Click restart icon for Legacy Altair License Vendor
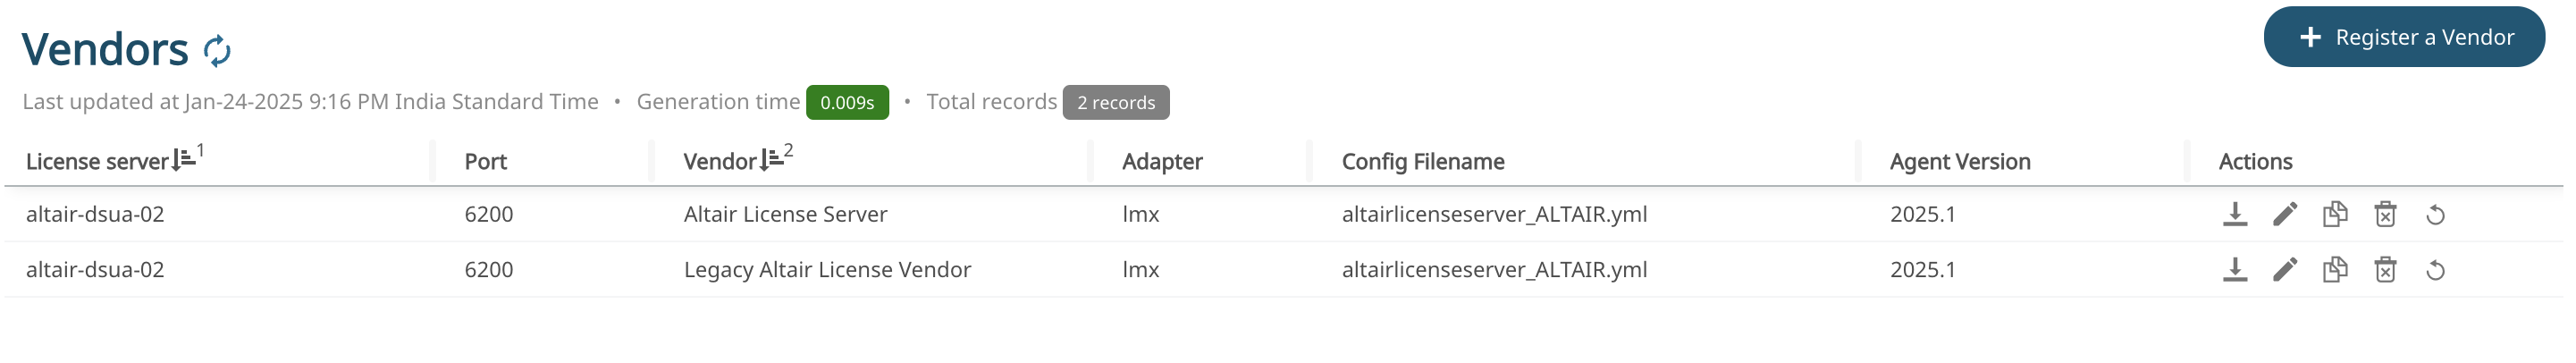Image resolution: width=2576 pixels, height=363 pixels. [x=2435, y=270]
